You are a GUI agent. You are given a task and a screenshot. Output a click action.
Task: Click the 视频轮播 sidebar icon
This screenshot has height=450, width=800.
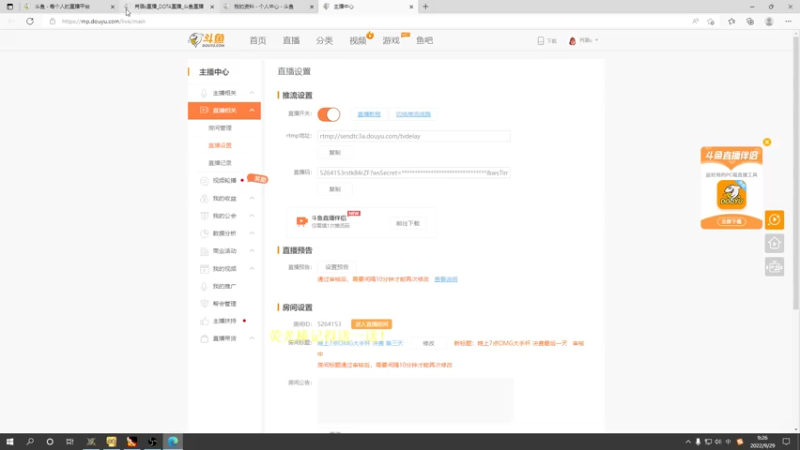point(204,181)
